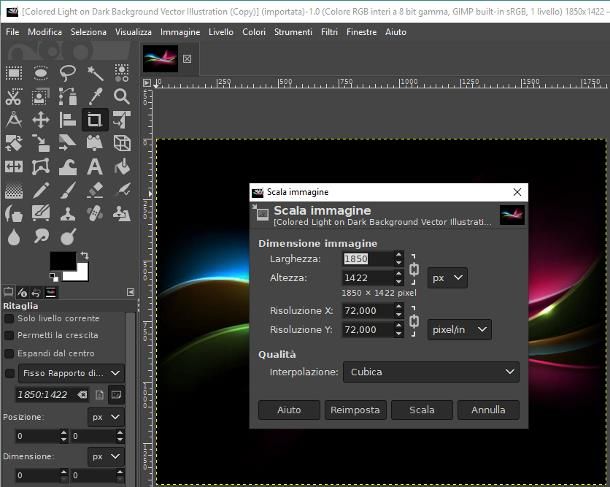
Task: Open the Immagine menu
Action: (x=180, y=32)
